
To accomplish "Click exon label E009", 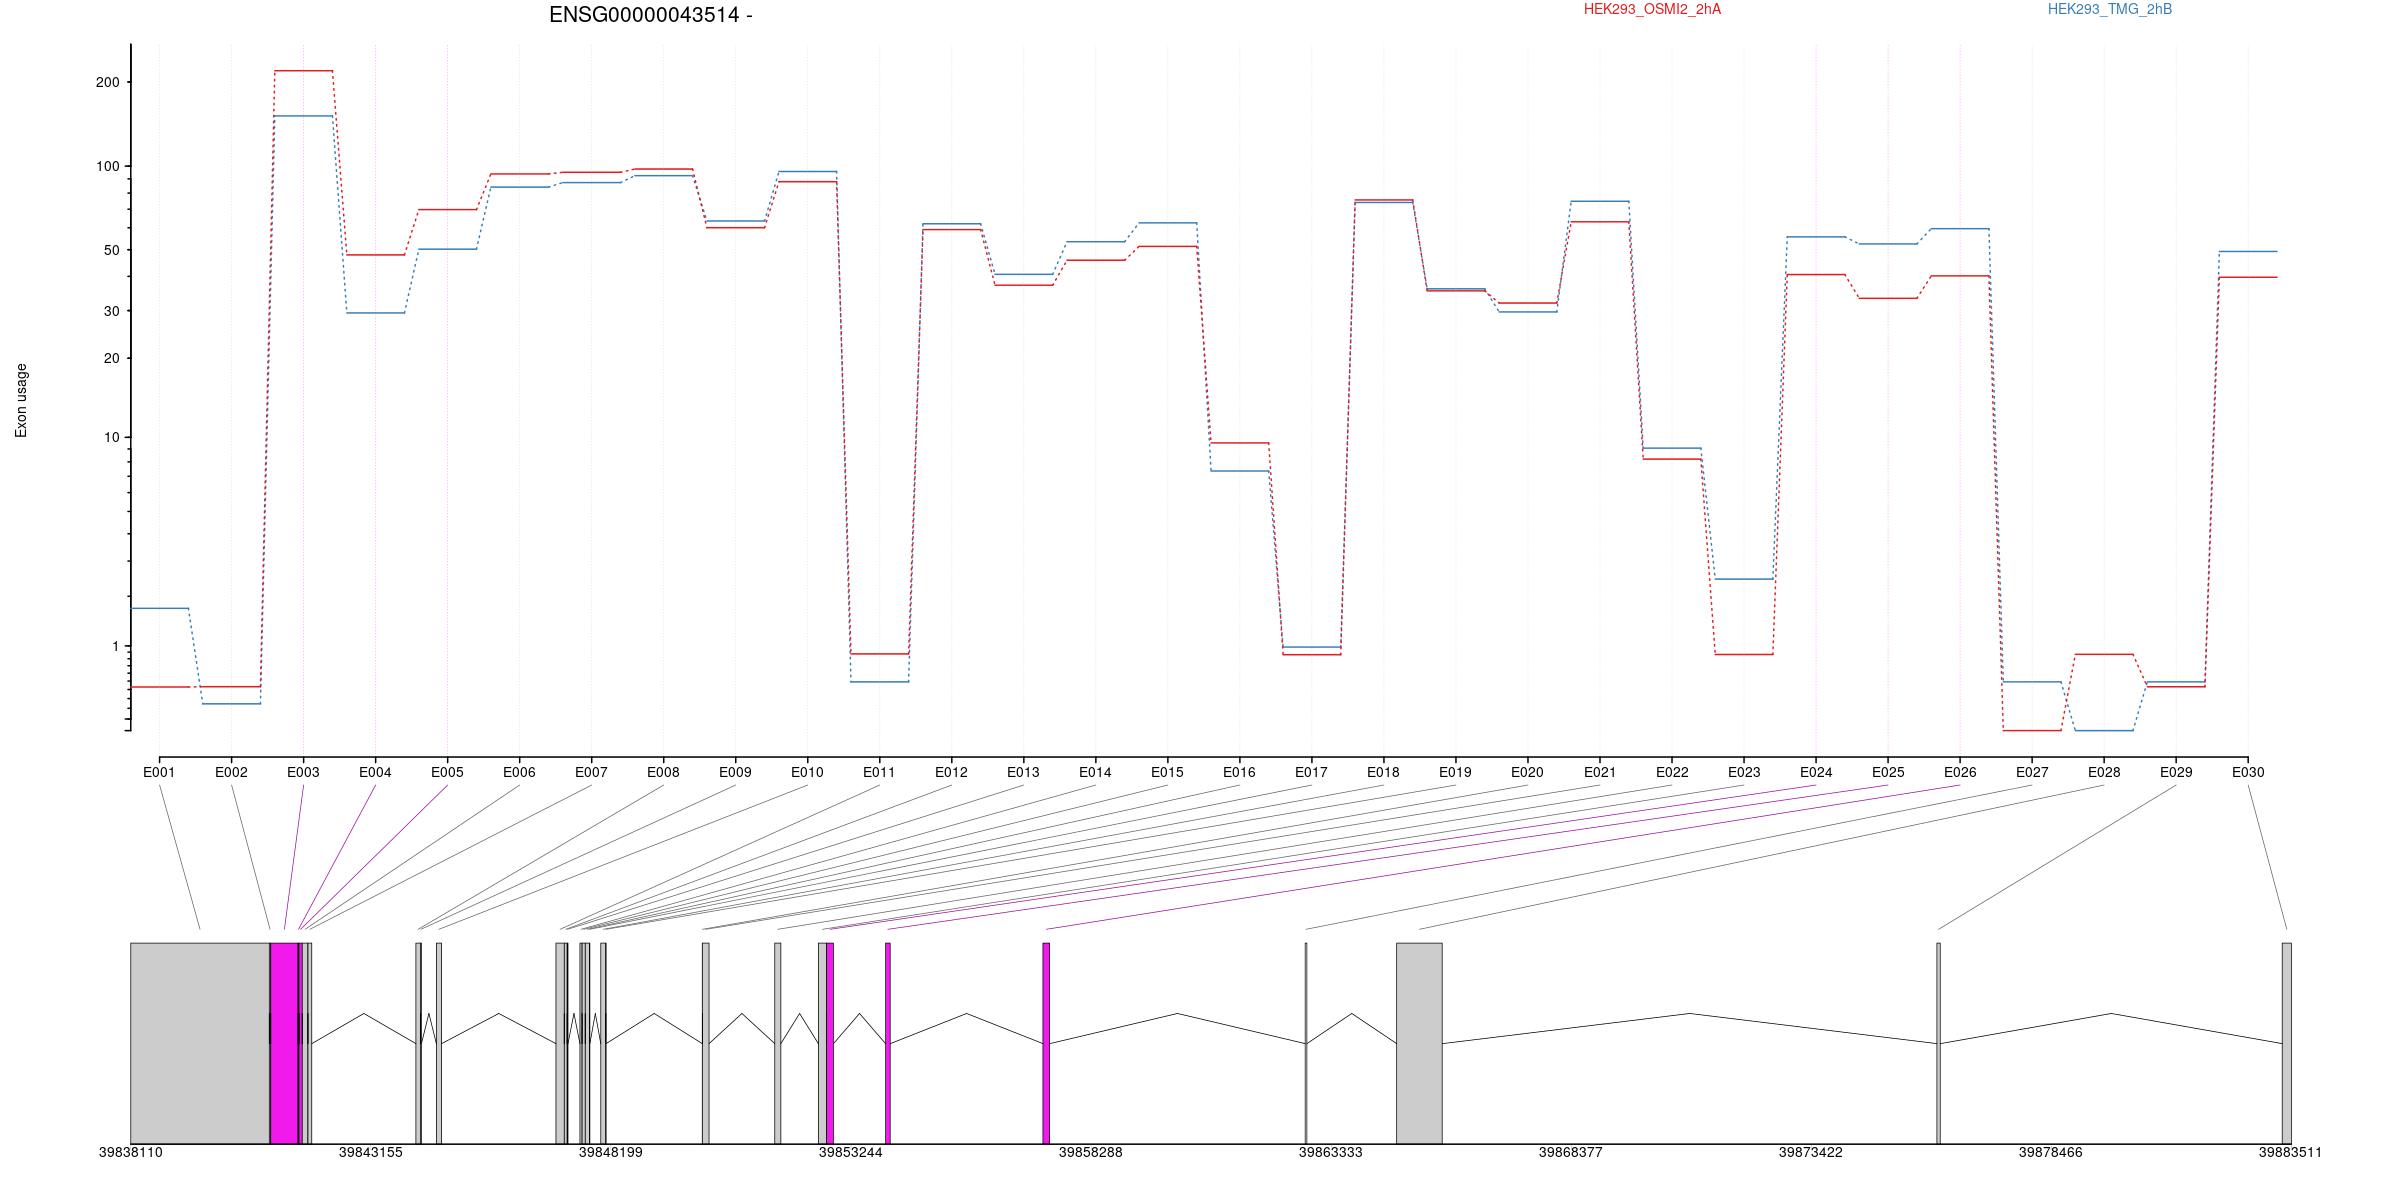I will pos(735,772).
